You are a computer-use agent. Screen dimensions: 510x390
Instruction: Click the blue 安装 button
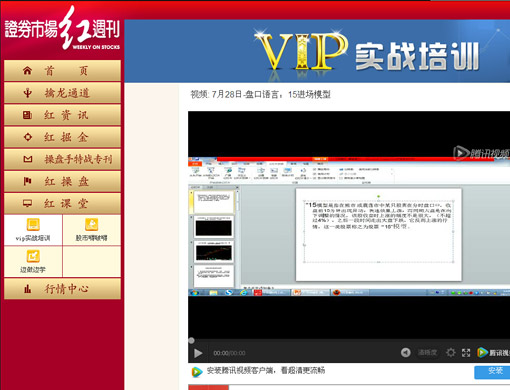pos(492,372)
